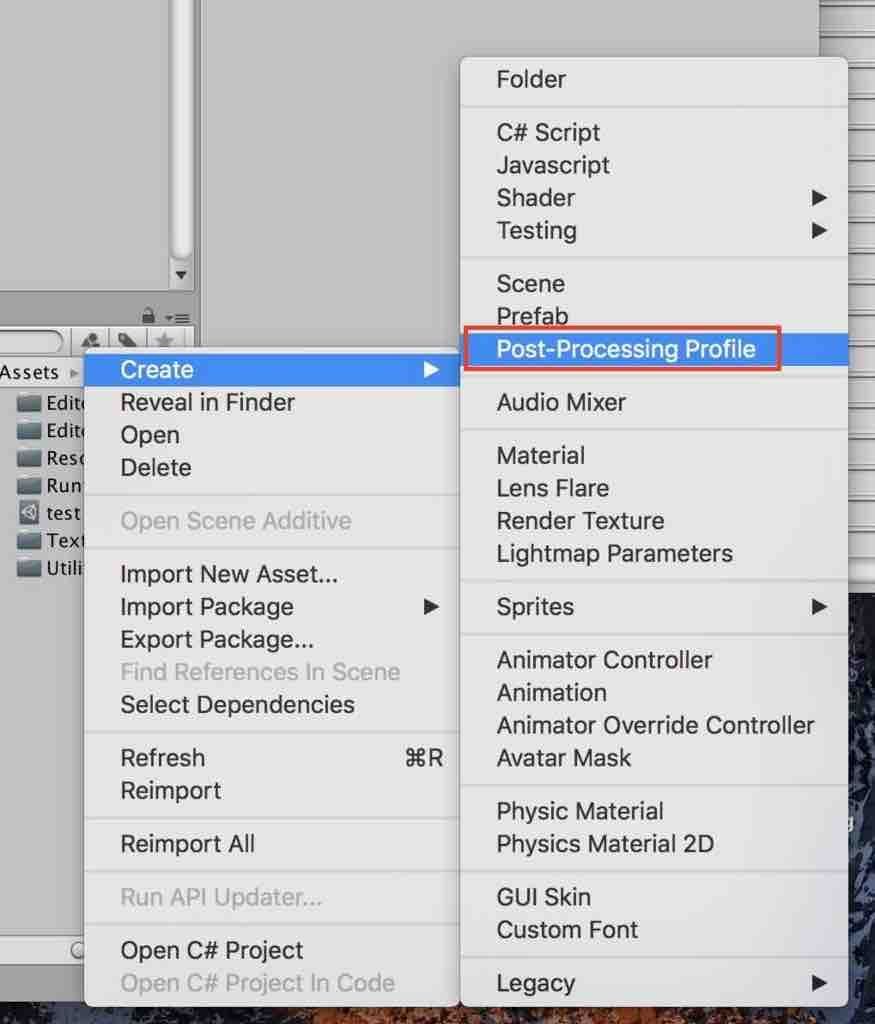Create a GUI Skin
Screen dimensions: 875x1024
click(x=654, y=897)
